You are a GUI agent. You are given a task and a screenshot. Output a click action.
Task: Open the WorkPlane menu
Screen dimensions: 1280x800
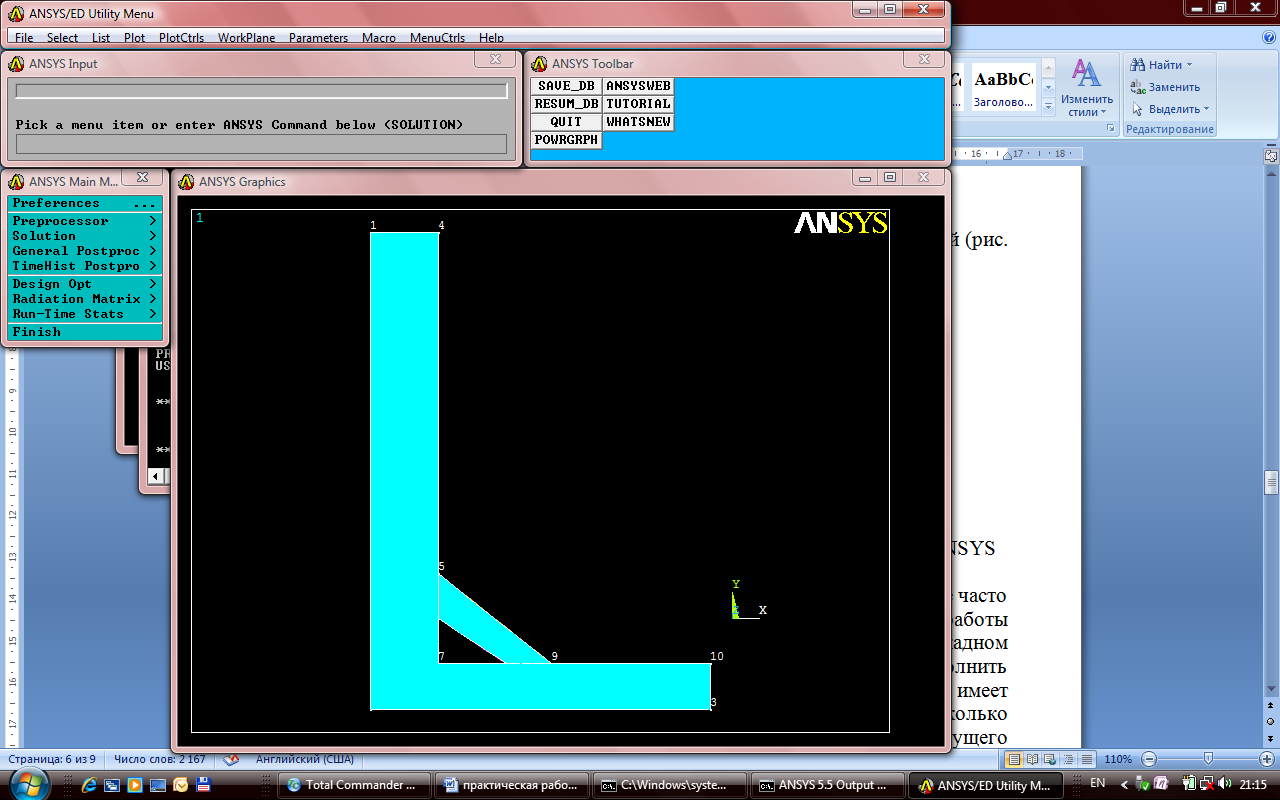(247, 38)
